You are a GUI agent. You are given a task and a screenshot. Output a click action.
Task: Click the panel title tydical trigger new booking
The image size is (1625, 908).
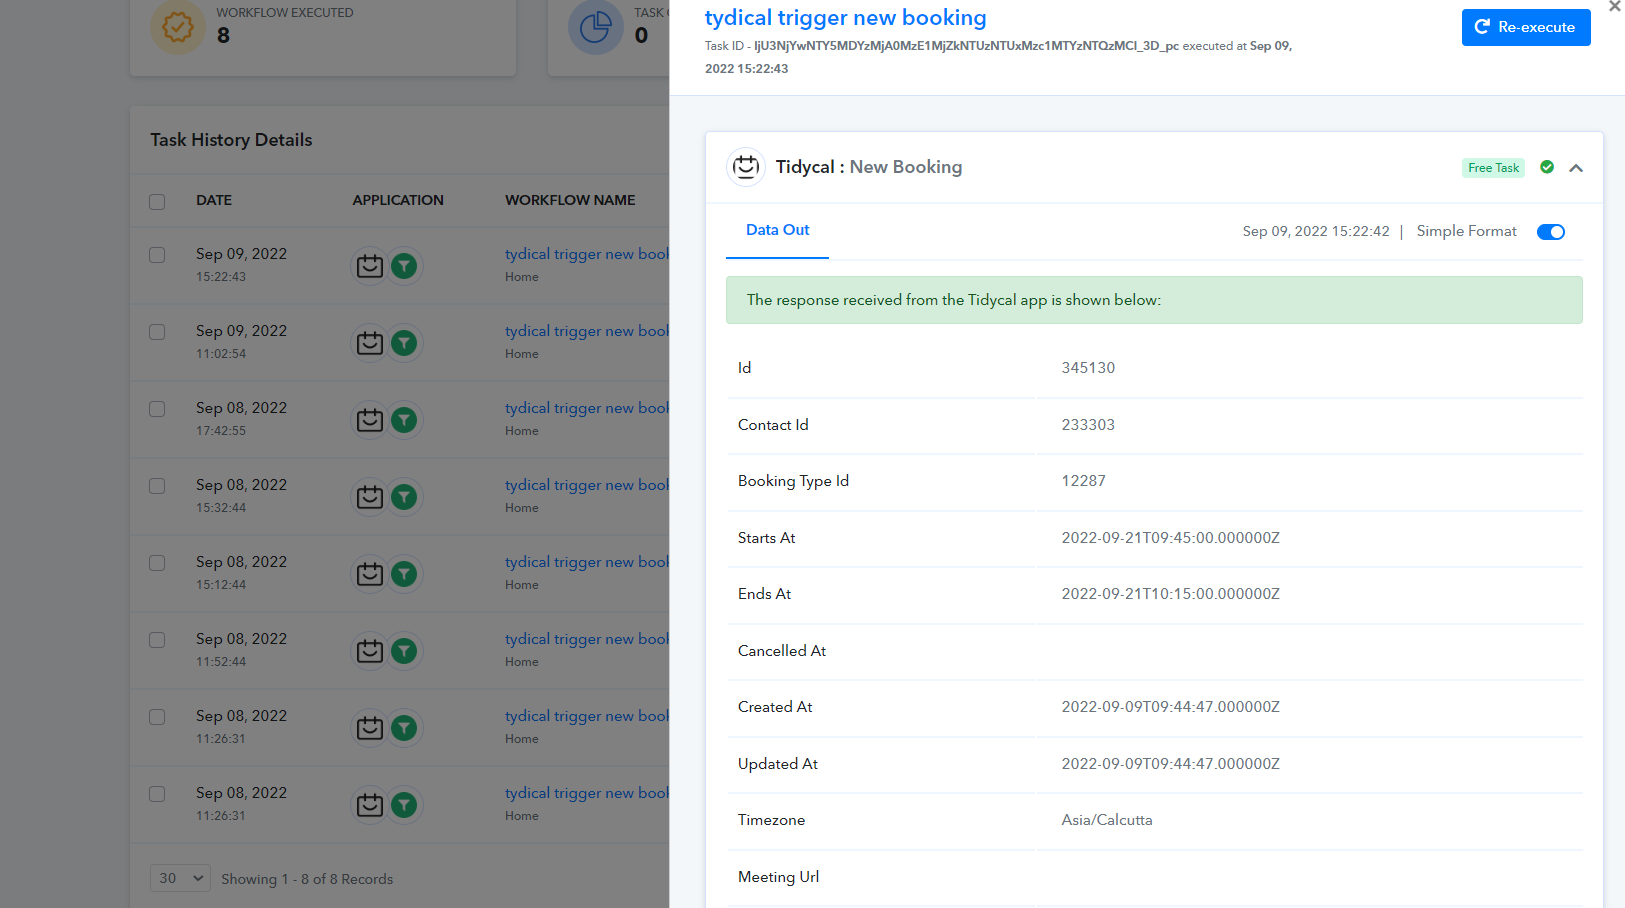[x=846, y=18]
